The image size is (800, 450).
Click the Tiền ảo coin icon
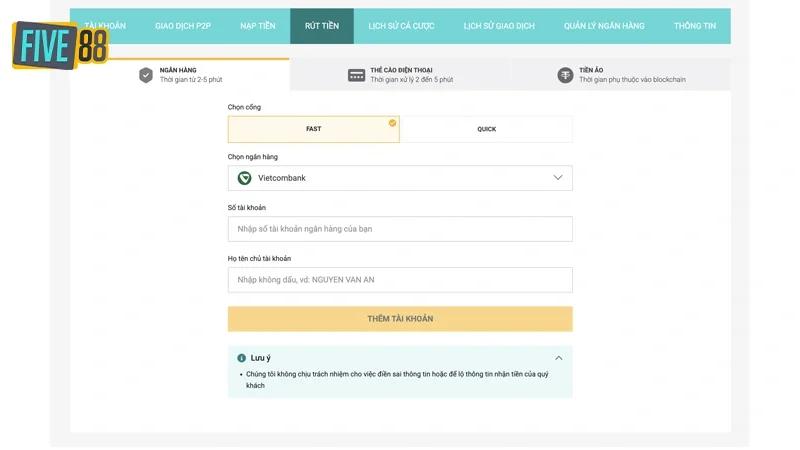tap(565, 75)
